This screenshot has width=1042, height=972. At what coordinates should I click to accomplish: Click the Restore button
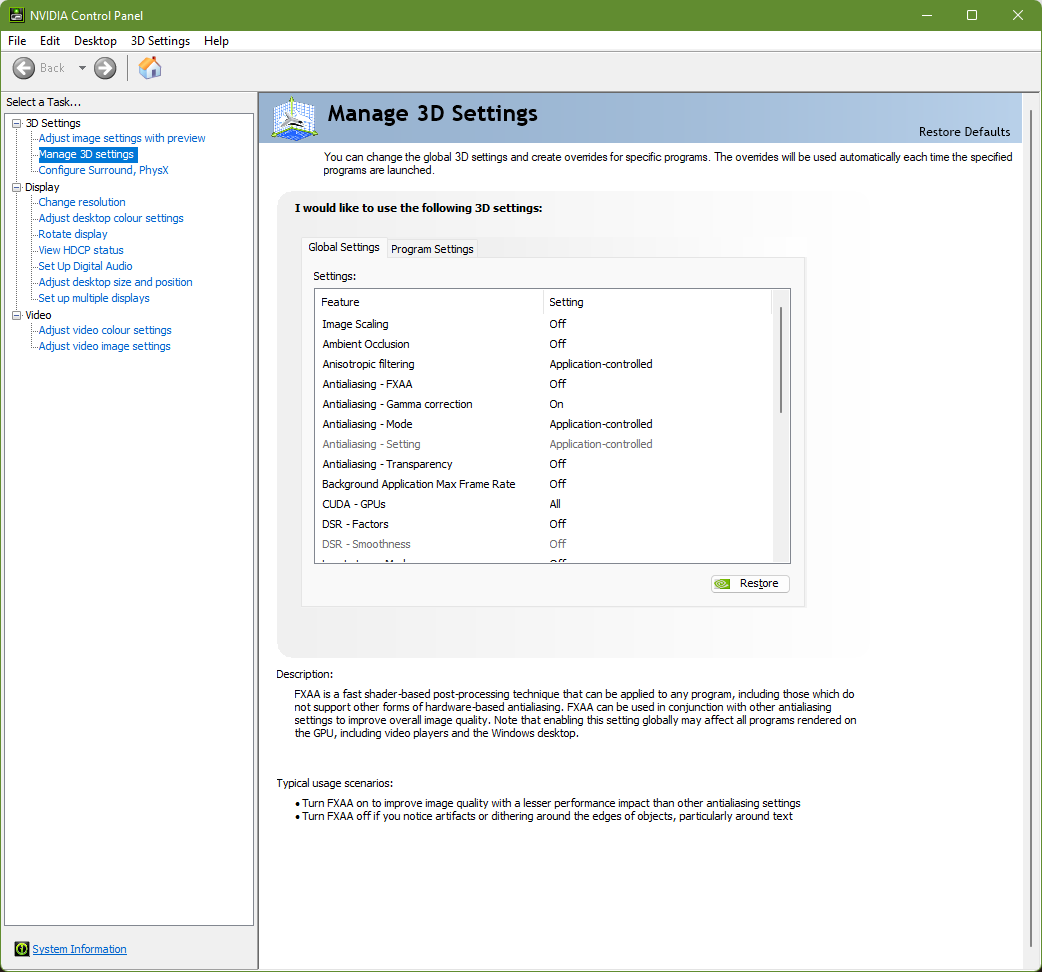(x=750, y=583)
